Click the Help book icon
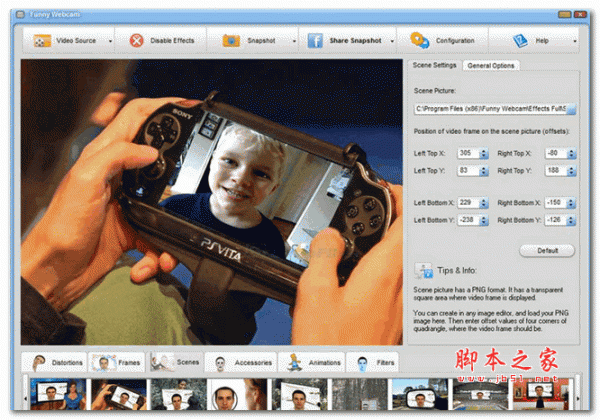 (x=520, y=41)
